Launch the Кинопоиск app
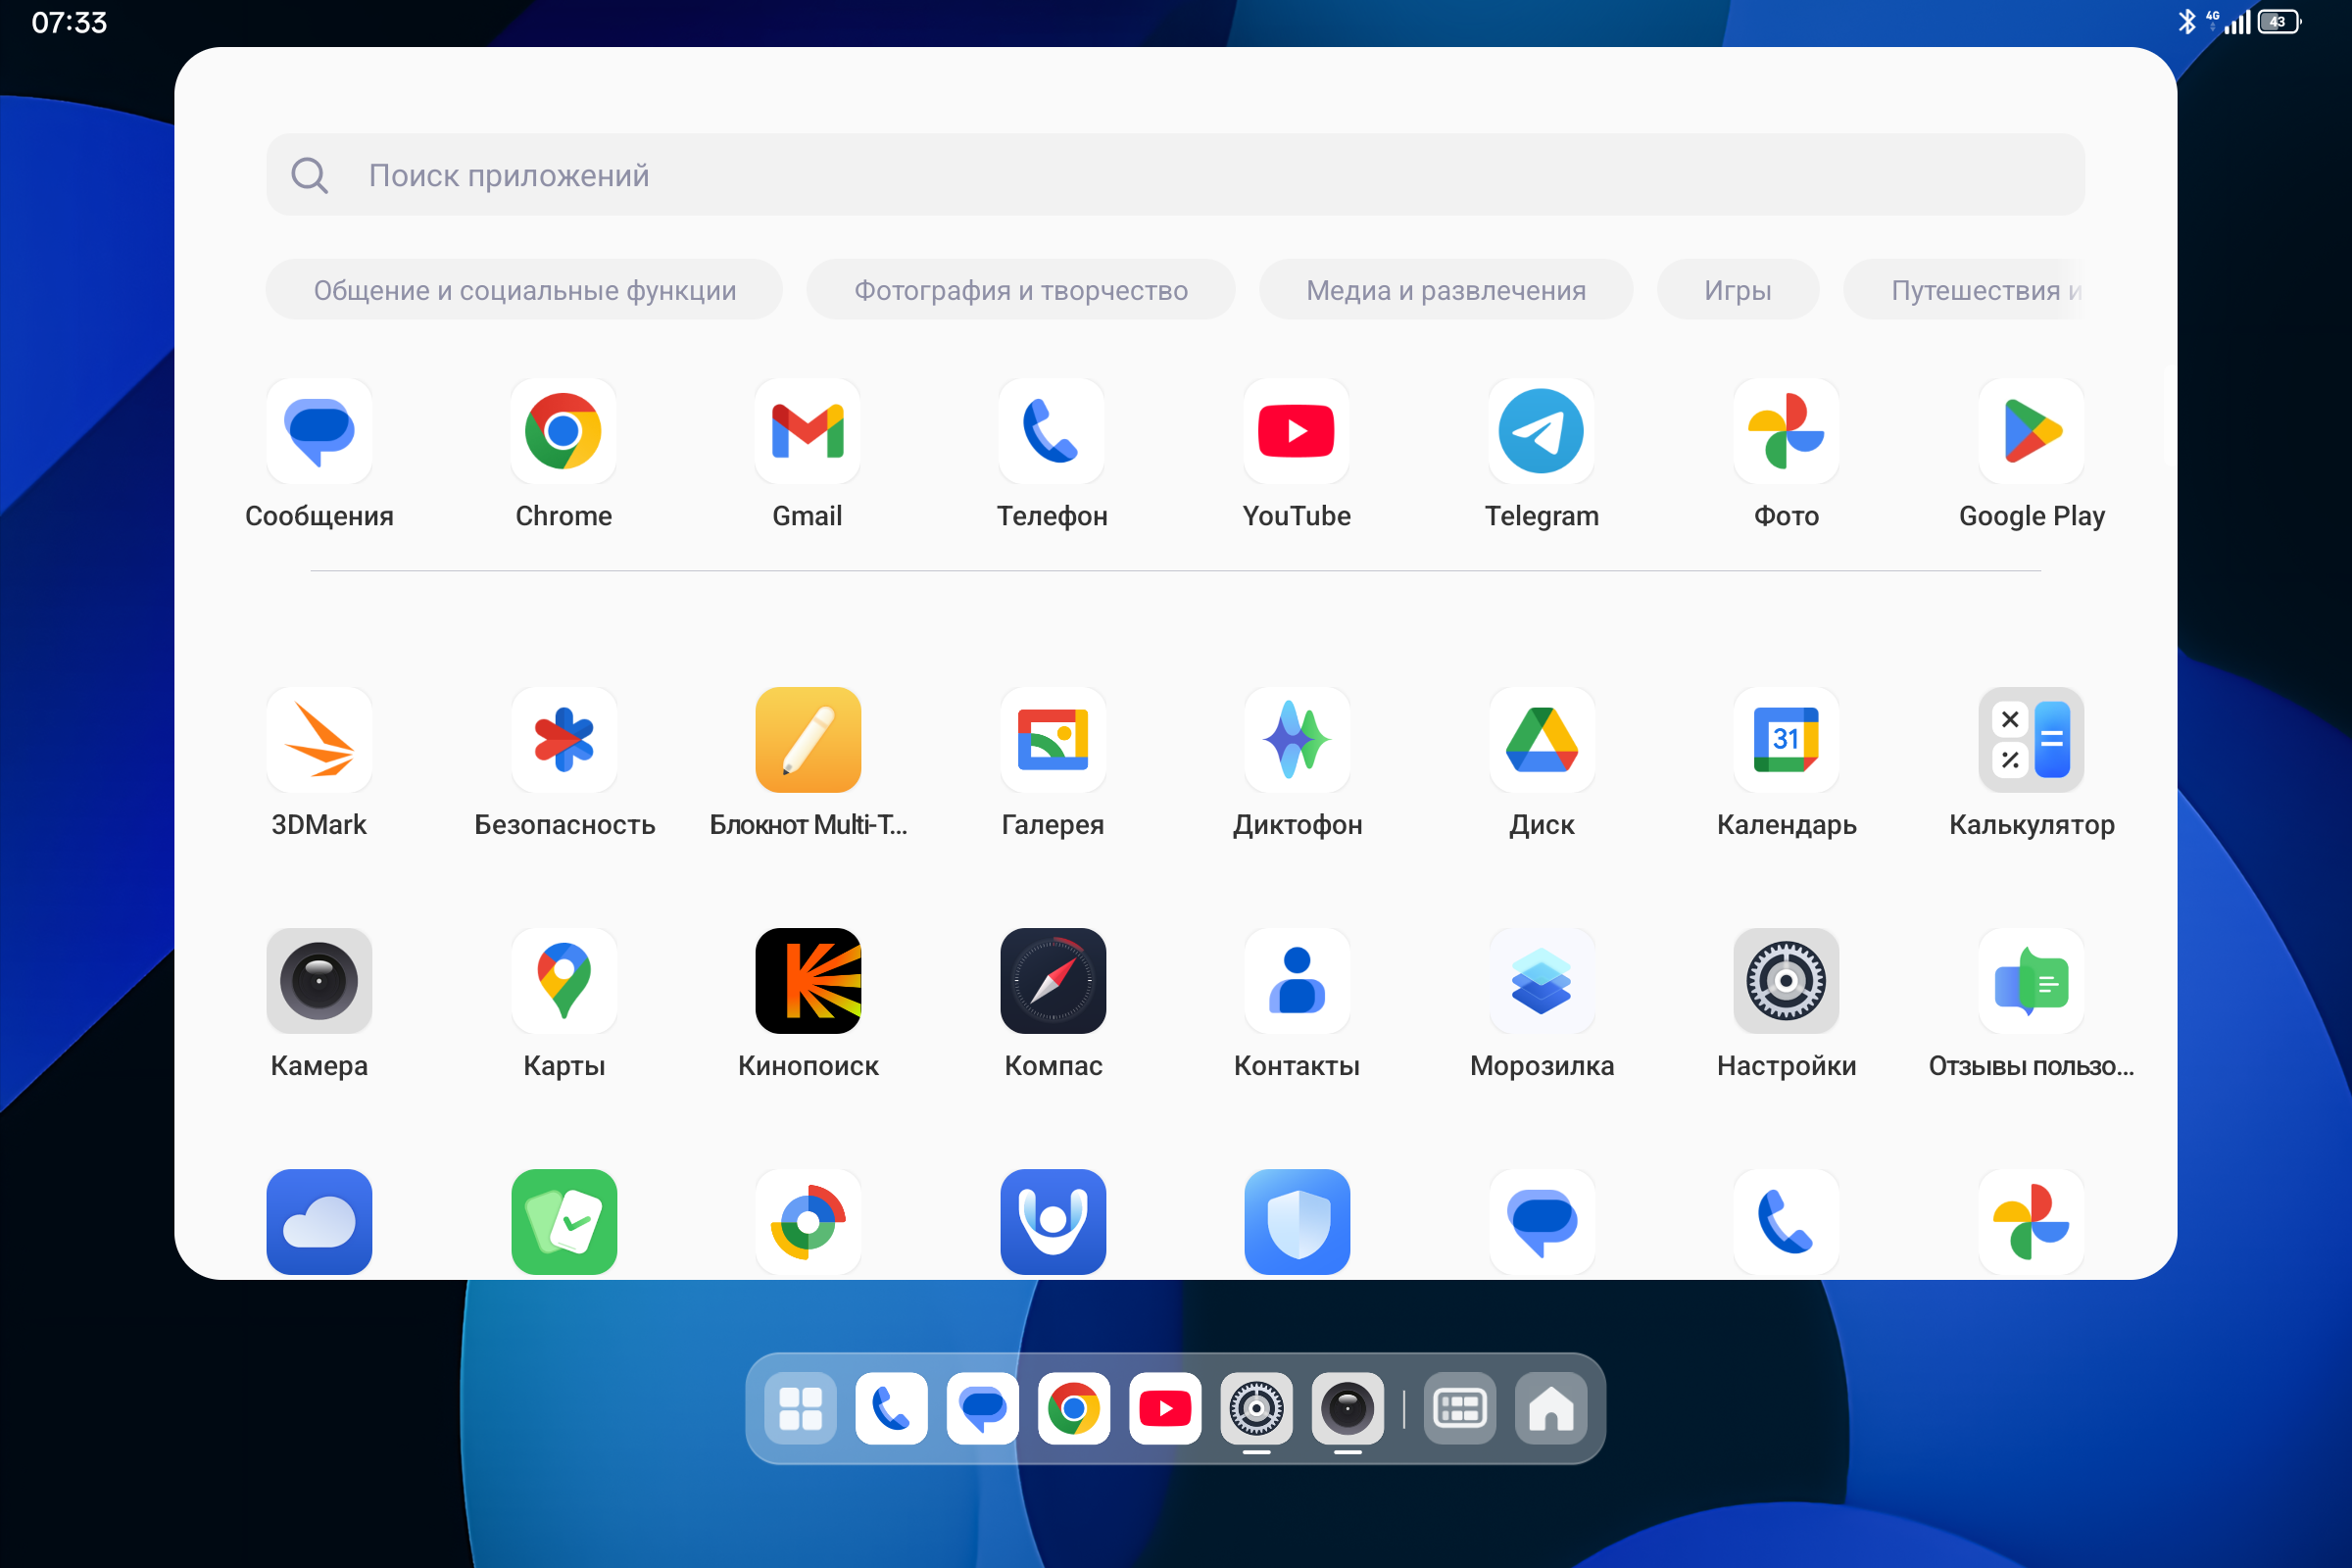Screen dimensions: 2352x1568 click(x=808, y=981)
